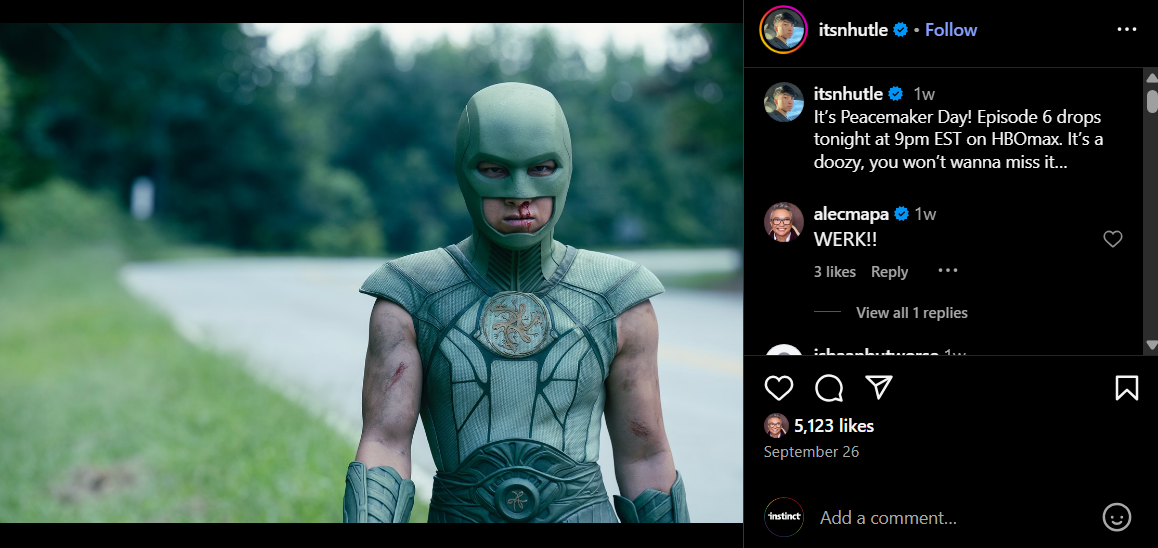Open itsnhutle header profile picture

click(782, 30)
